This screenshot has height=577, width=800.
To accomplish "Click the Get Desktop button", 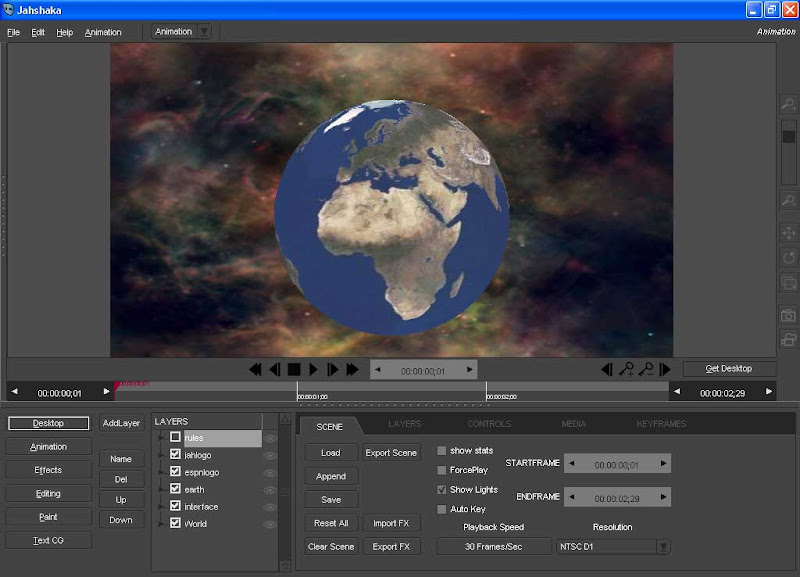I will coord(728,368).
